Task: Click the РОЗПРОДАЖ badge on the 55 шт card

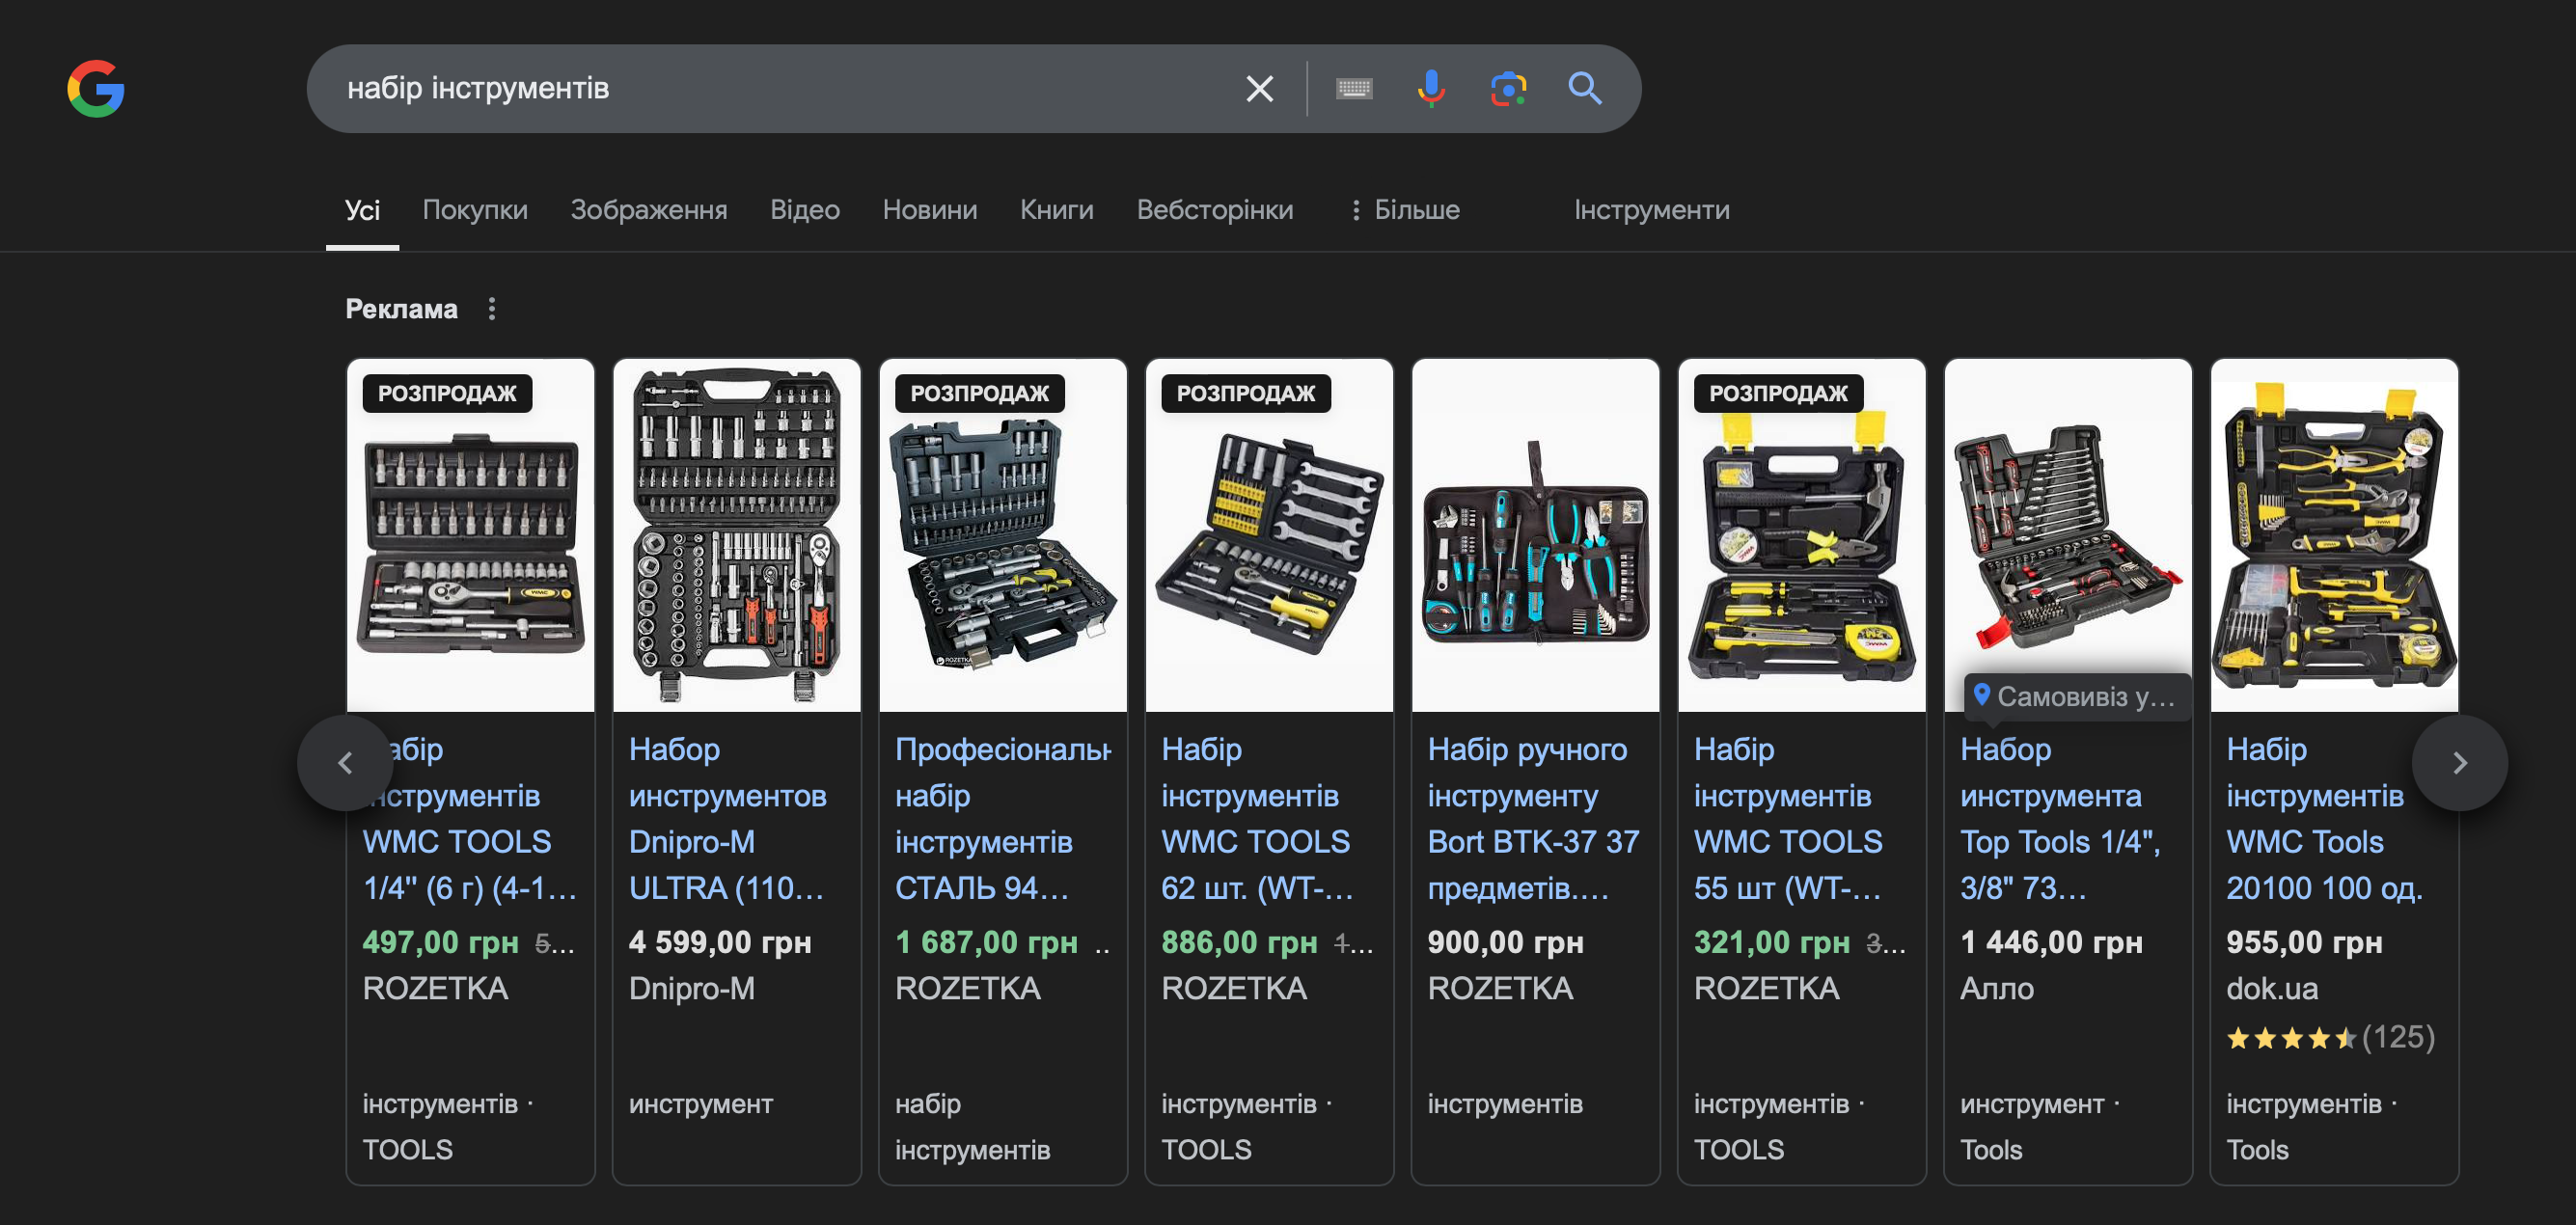Action: 1778,393
